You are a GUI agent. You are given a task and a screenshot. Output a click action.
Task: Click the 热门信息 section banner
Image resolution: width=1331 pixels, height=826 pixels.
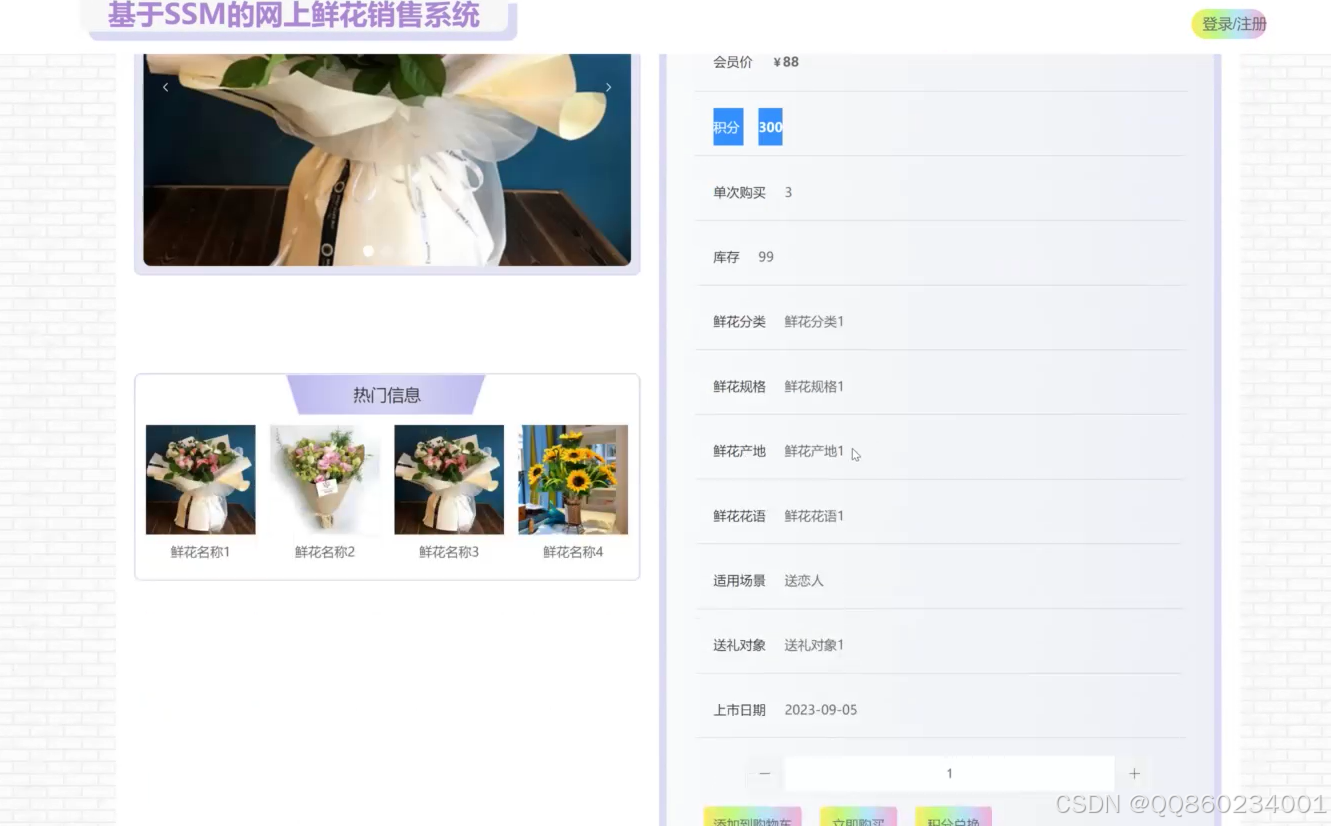[x=386, y=395]
